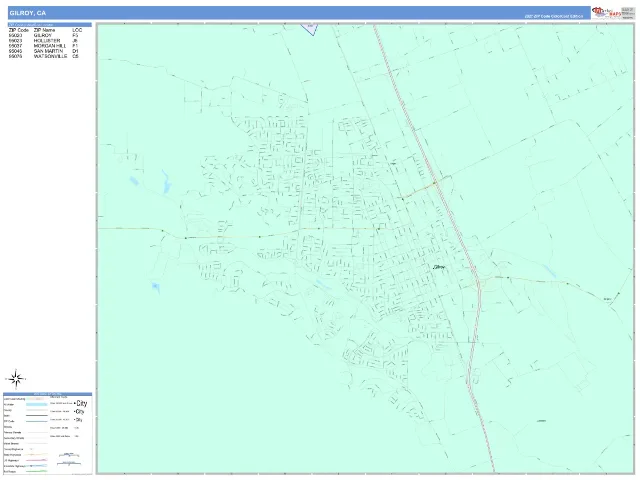Click the blue legend header bar
Viewport: 640px width, 480px height.
(x=47, y=394)
